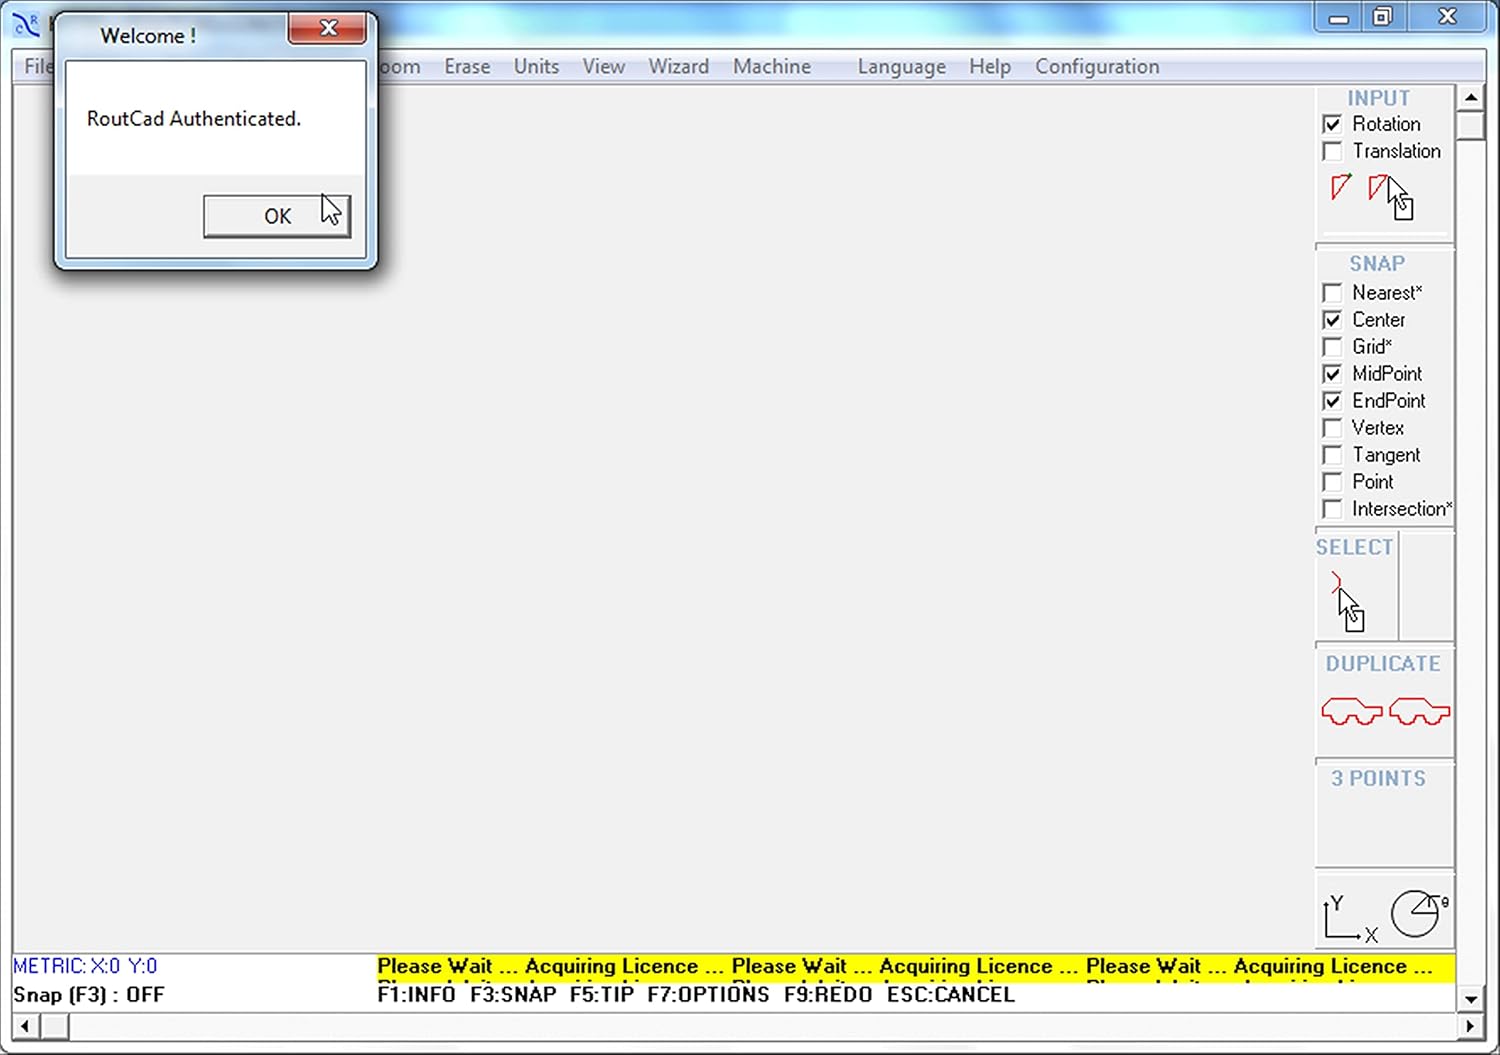Turn on Nearest snap
This screenshot has width=1500, height=1055.
pyautogui.click(x=1332, y=293)
